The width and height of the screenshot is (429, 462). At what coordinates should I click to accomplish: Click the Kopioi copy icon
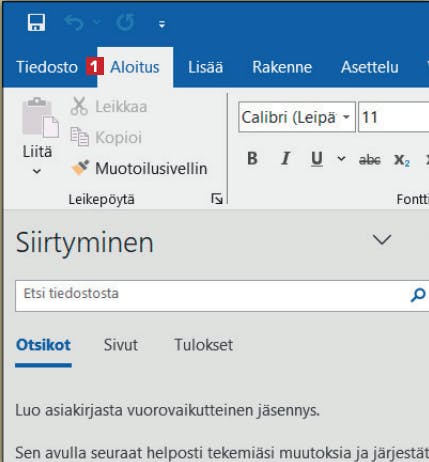pos(79,137)
